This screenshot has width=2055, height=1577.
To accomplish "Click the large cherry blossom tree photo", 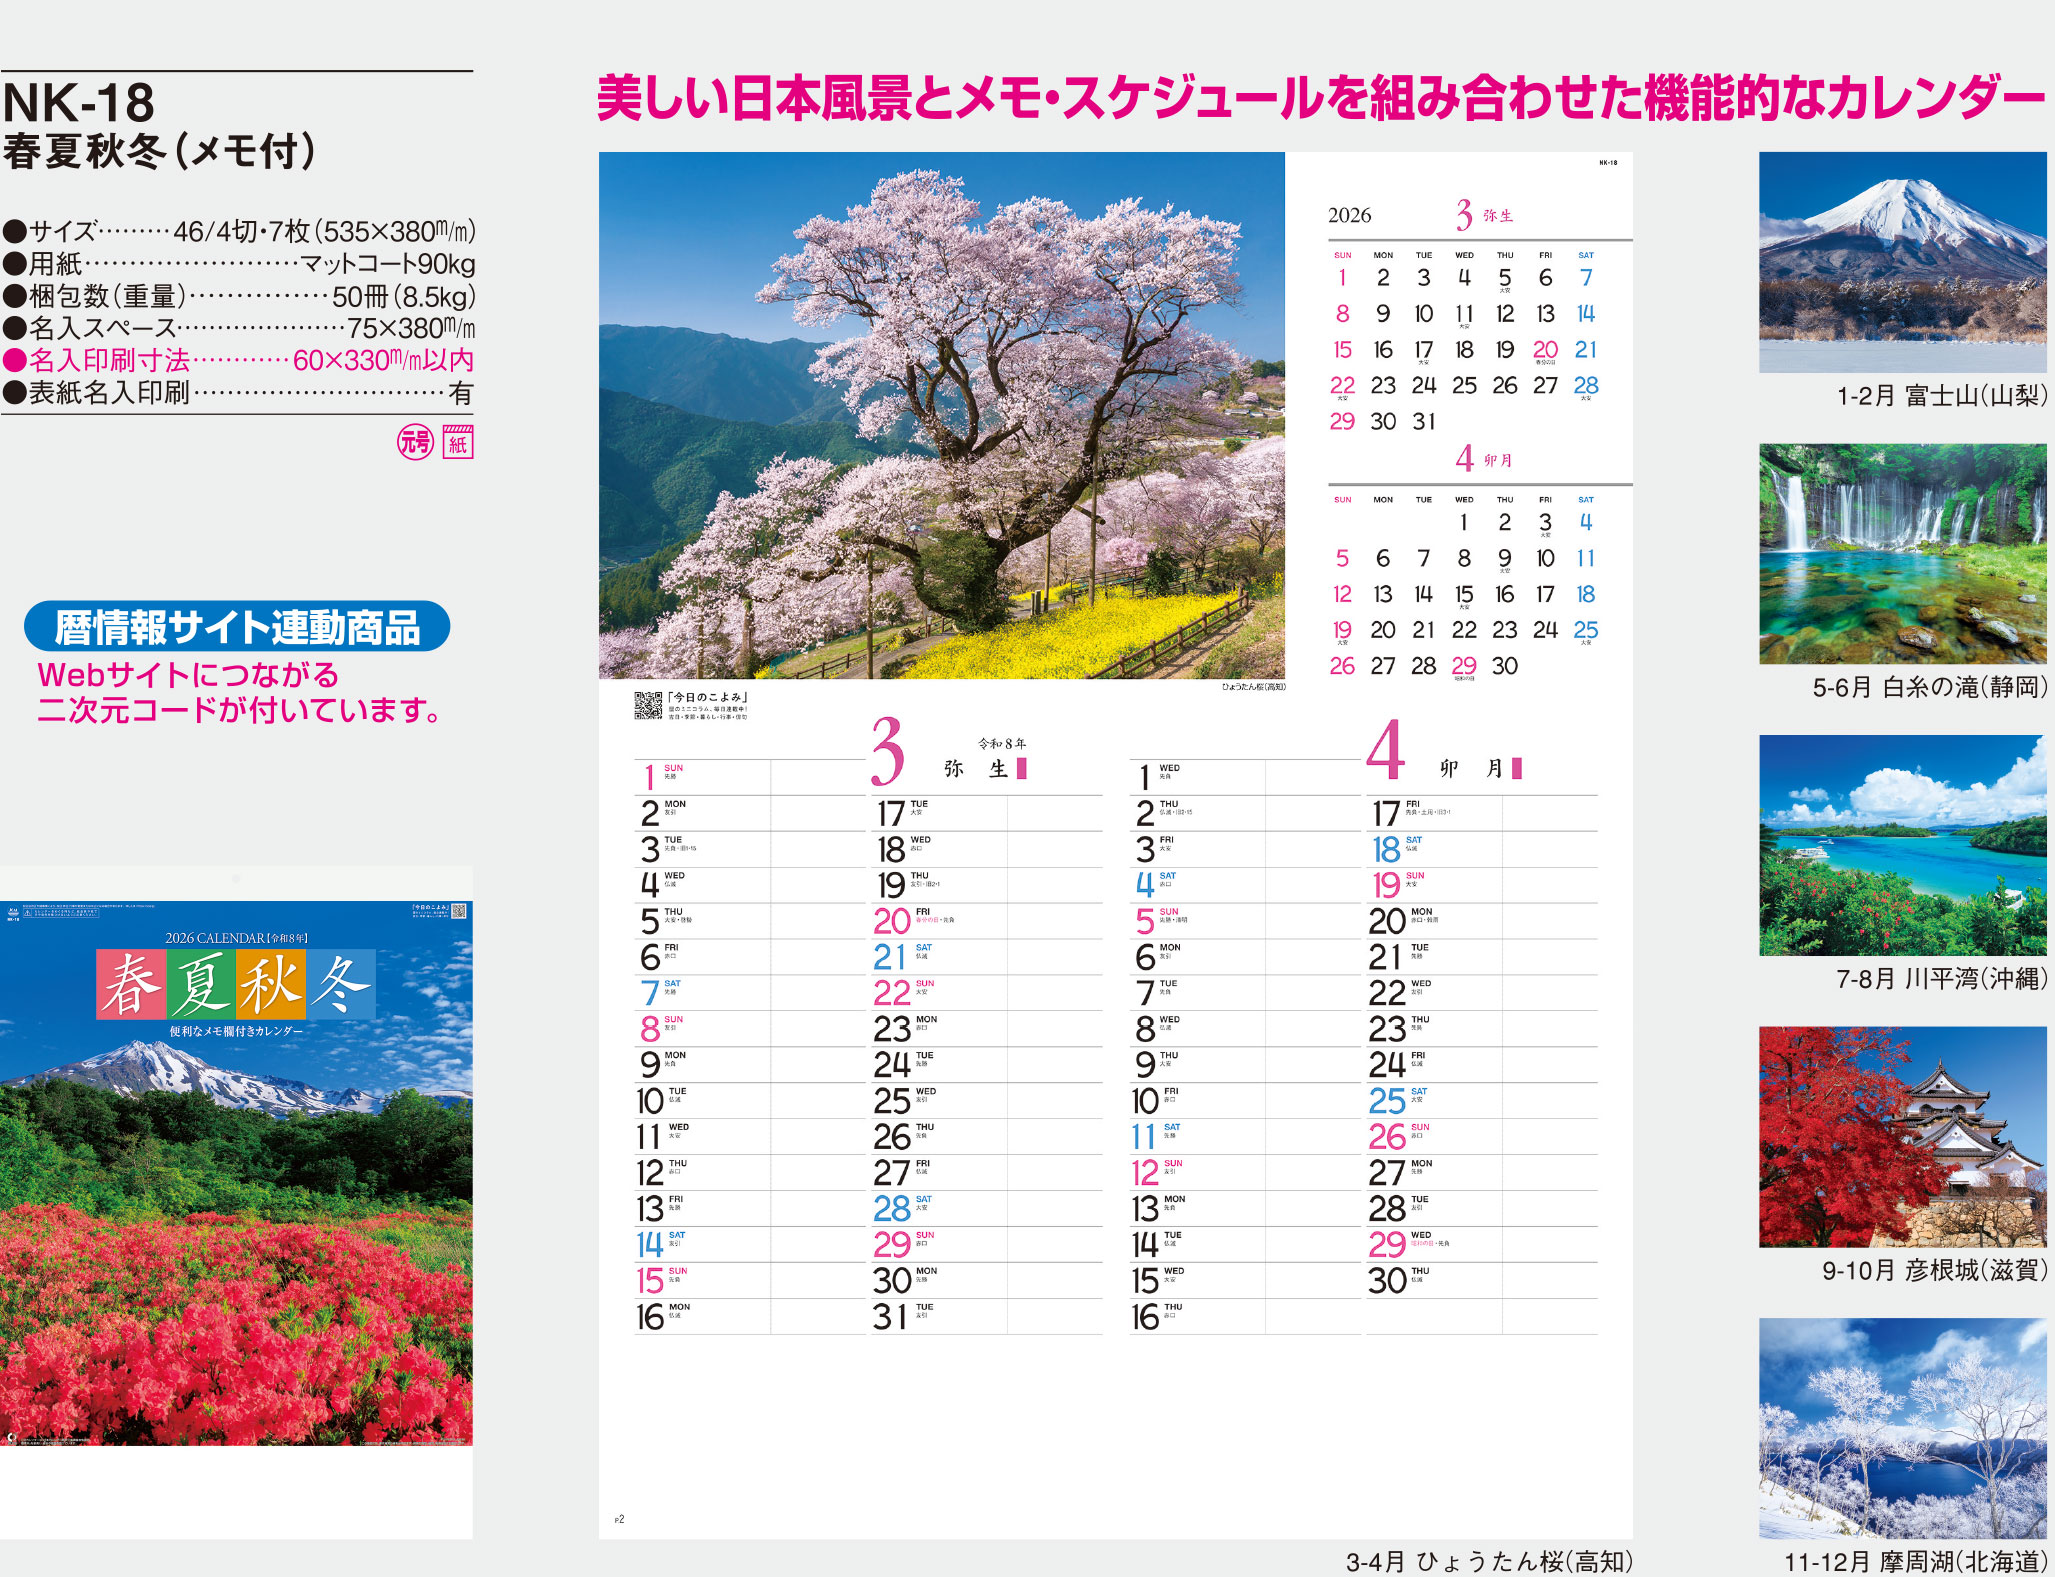I will coord(941,415).
